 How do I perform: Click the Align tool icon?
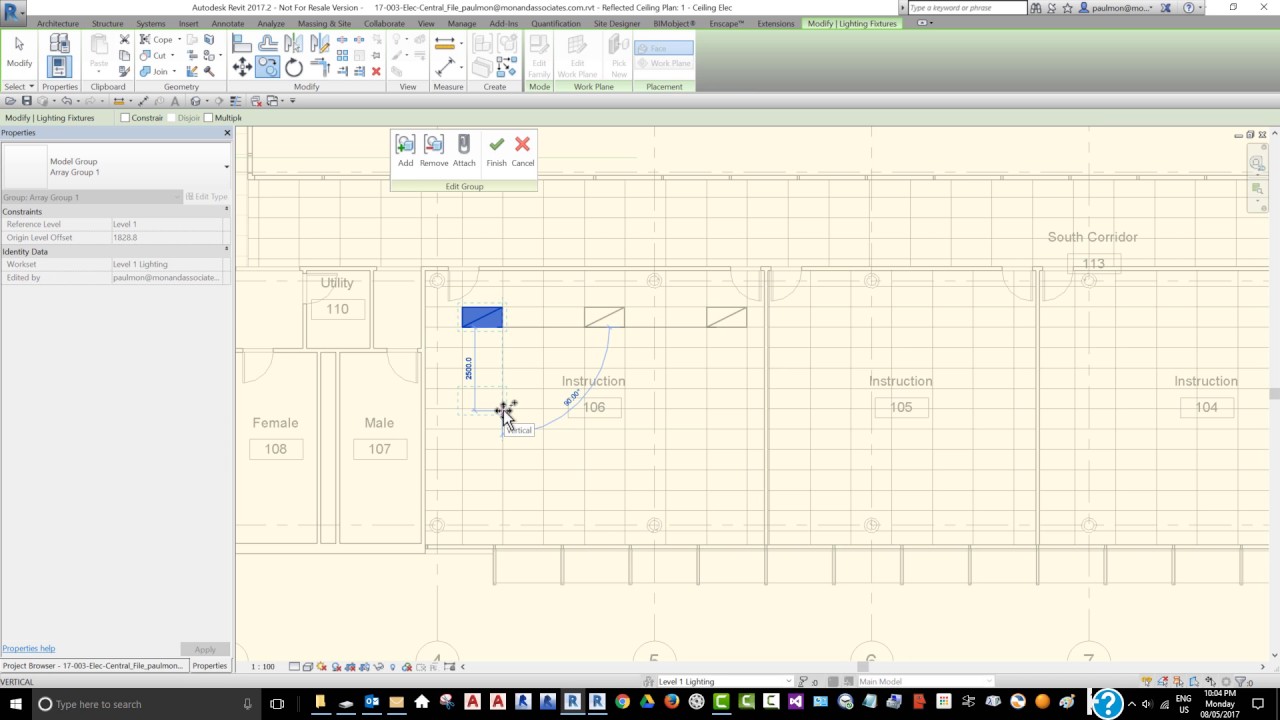coord(242,43)
